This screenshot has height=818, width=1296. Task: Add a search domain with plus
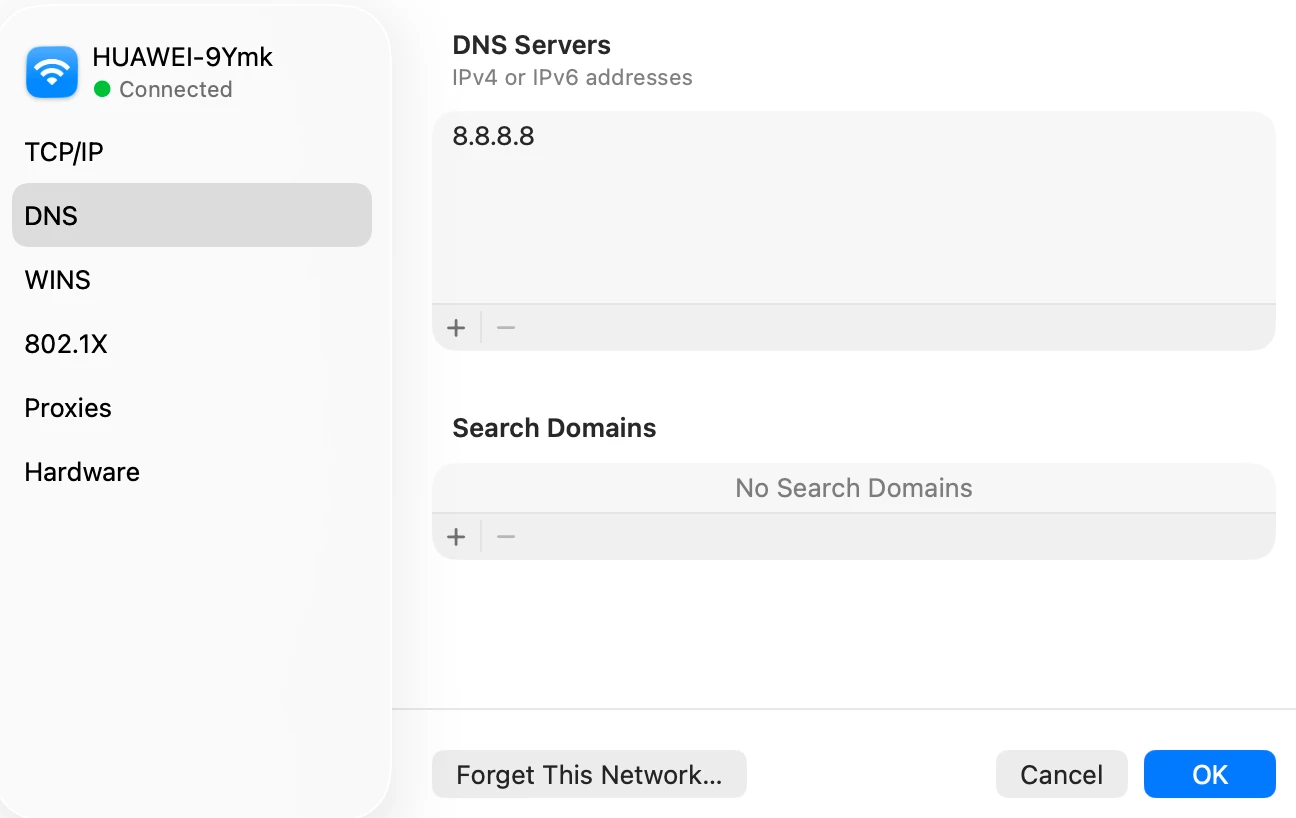[456, 537]
